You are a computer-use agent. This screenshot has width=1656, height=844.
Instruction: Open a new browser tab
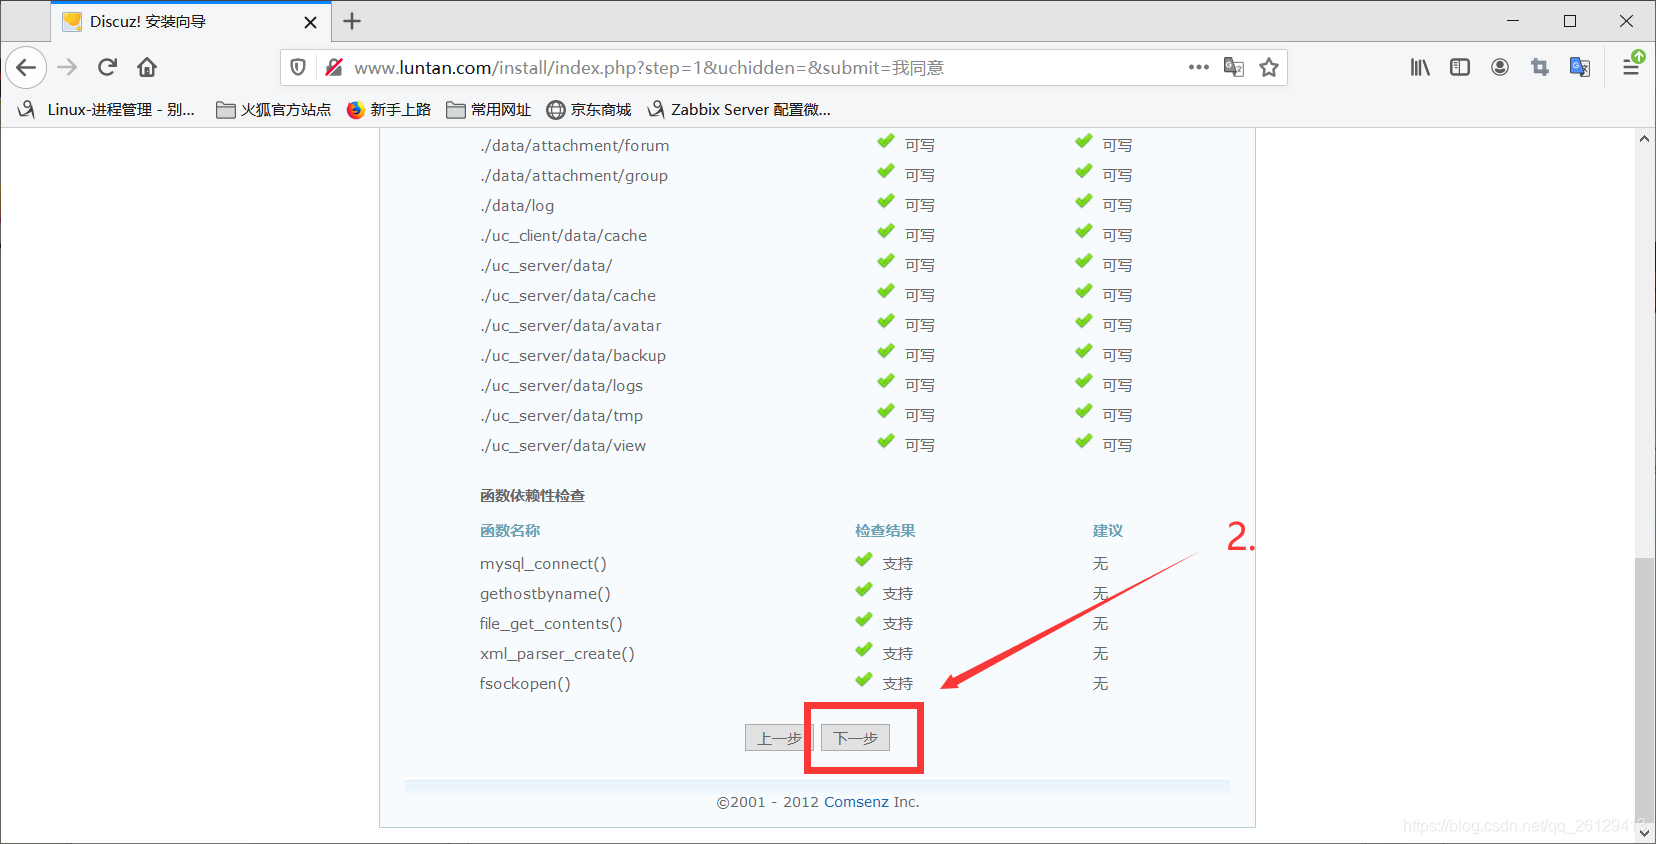coord(352,21)
